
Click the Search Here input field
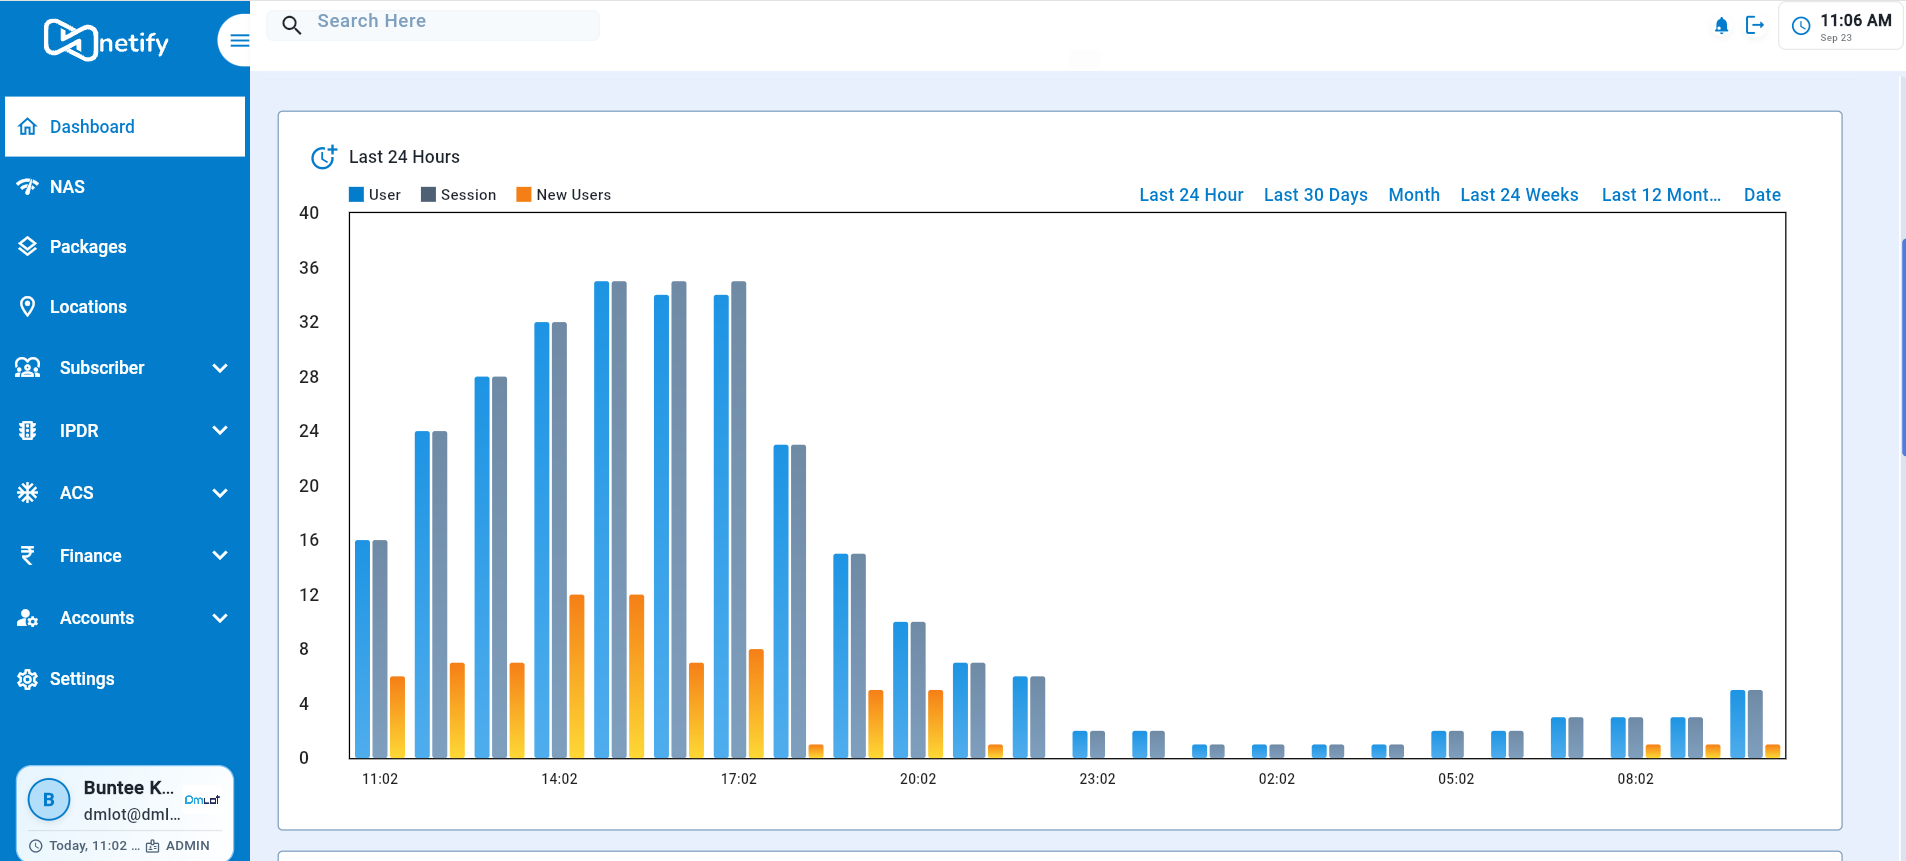450,22
